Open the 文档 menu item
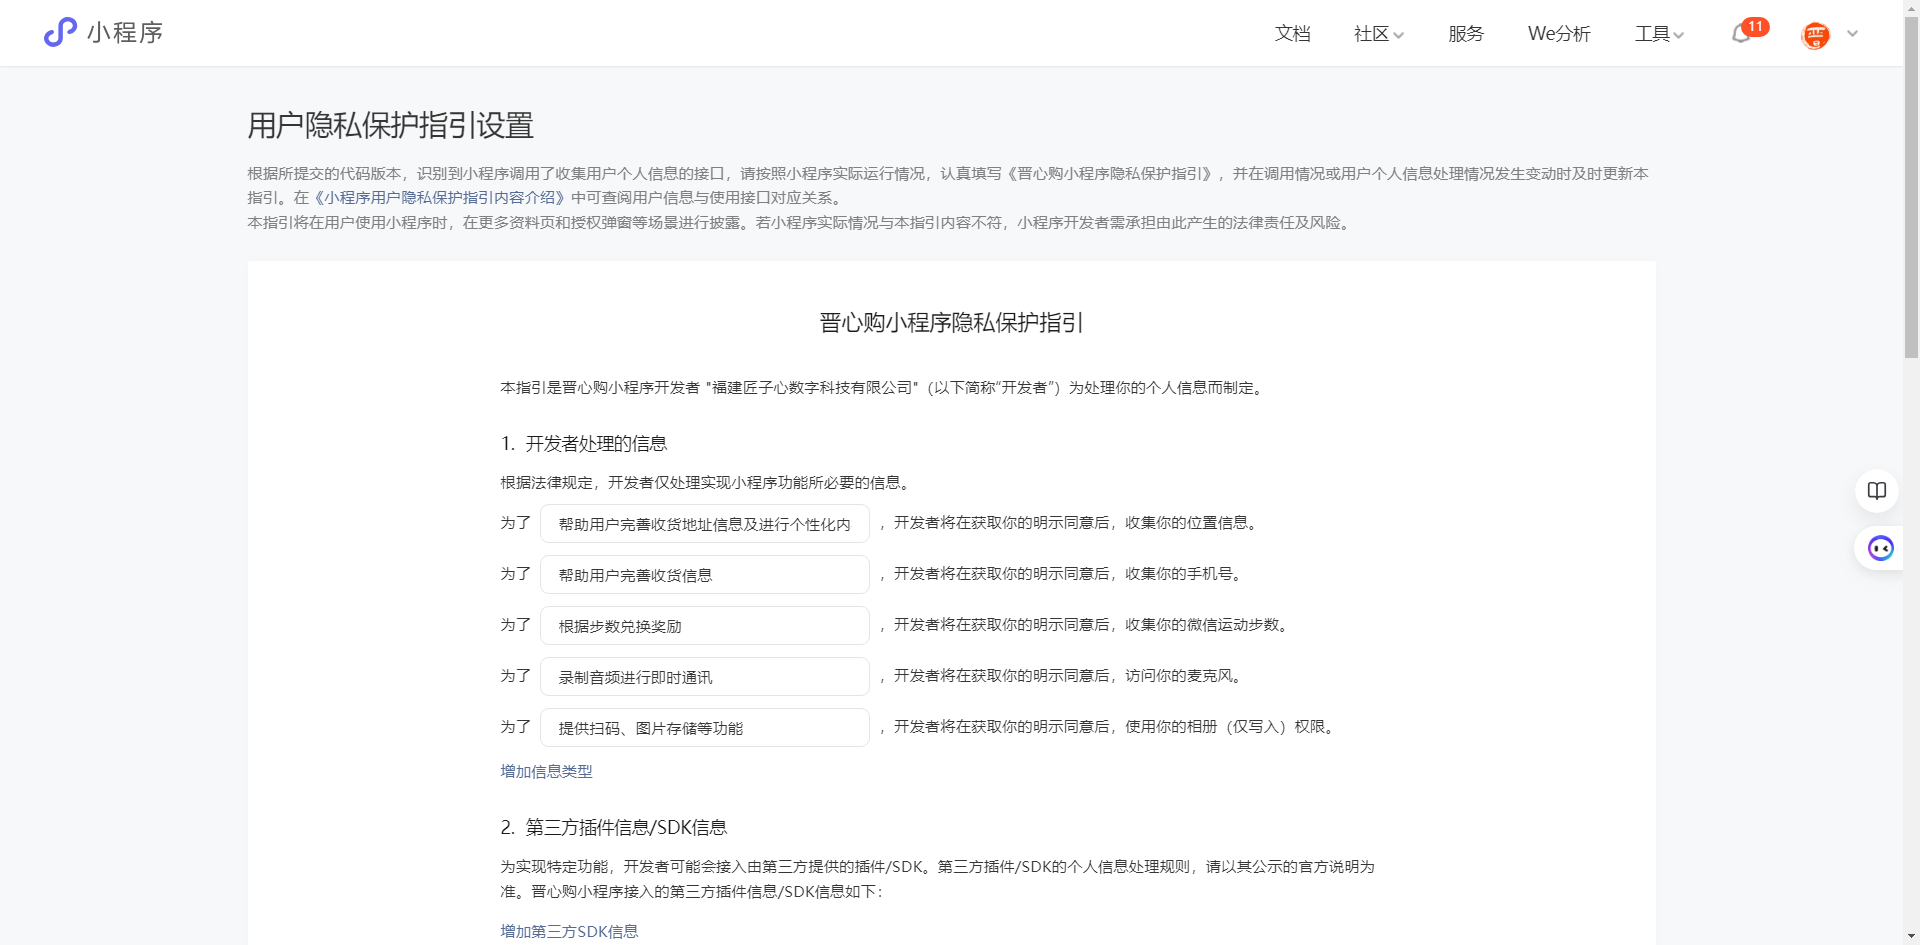The height and width of the screenshot is (945, 1920). tap(1292, 34)
